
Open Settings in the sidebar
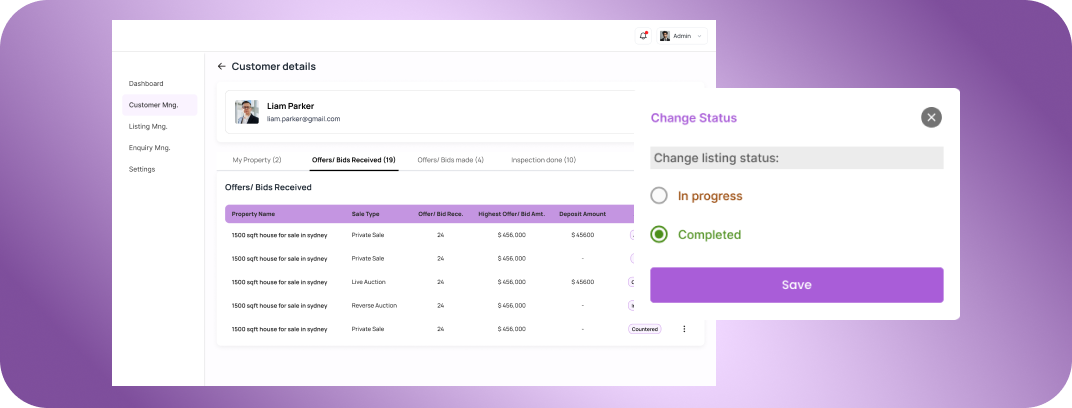click(142, 170)
